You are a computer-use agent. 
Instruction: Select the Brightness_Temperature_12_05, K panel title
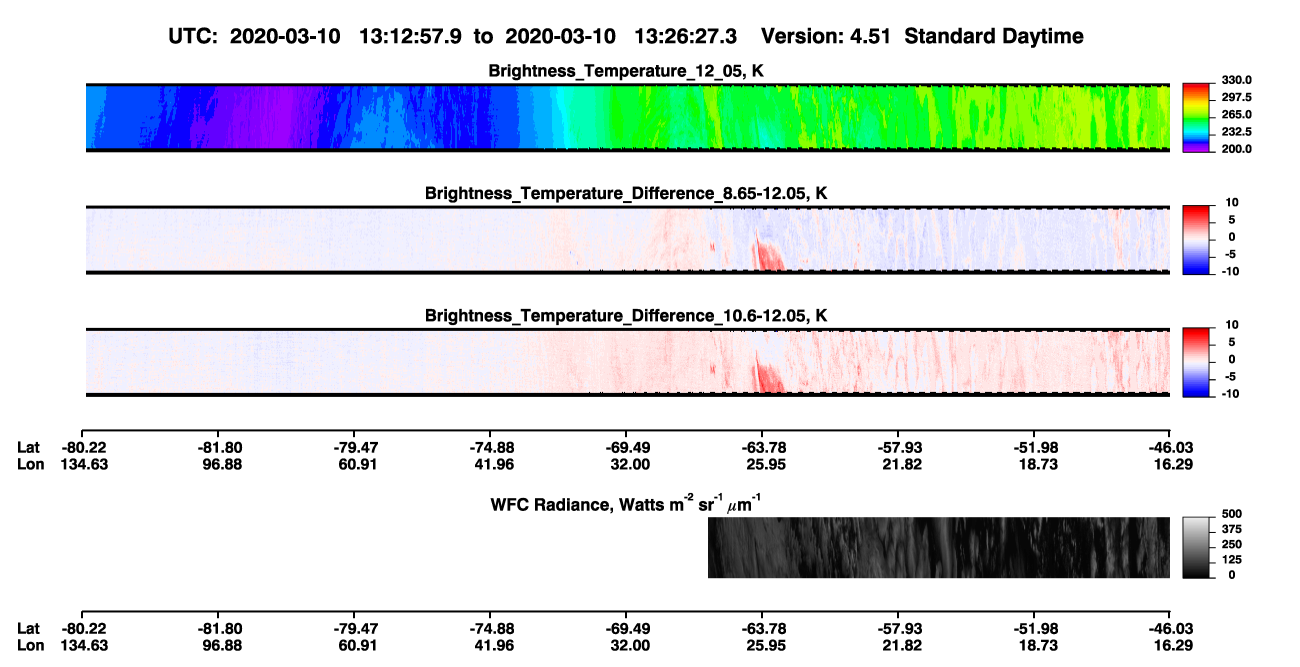click(x=625, y=71)
